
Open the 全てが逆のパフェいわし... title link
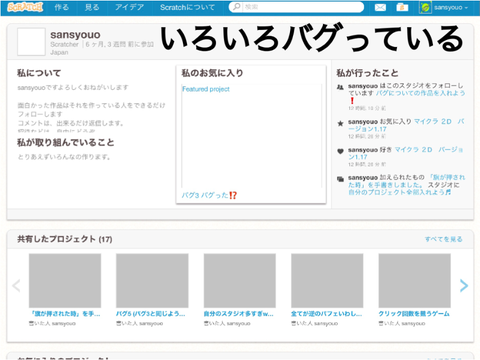[326, 314]
